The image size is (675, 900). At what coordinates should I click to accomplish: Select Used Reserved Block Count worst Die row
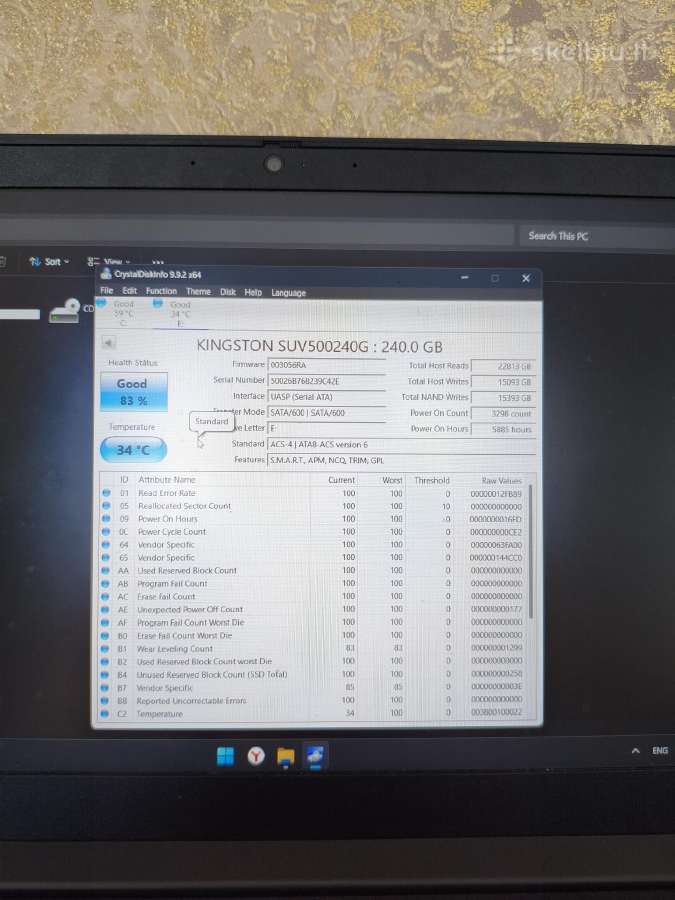[313, 661]
